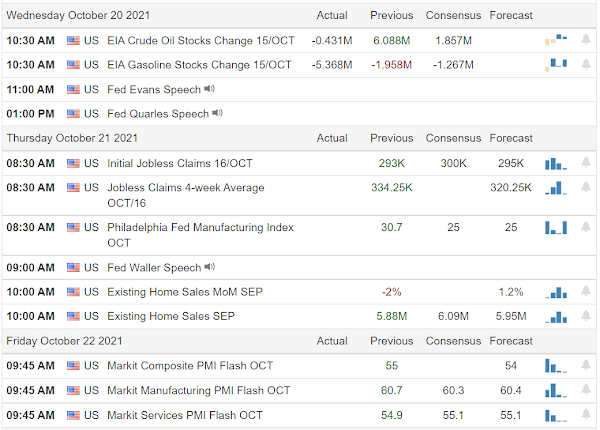This screenshot has width=600, height=430.
Task: Toggle the alert bell for EIA Crude Oil Stocks
Action: [585, 40]
